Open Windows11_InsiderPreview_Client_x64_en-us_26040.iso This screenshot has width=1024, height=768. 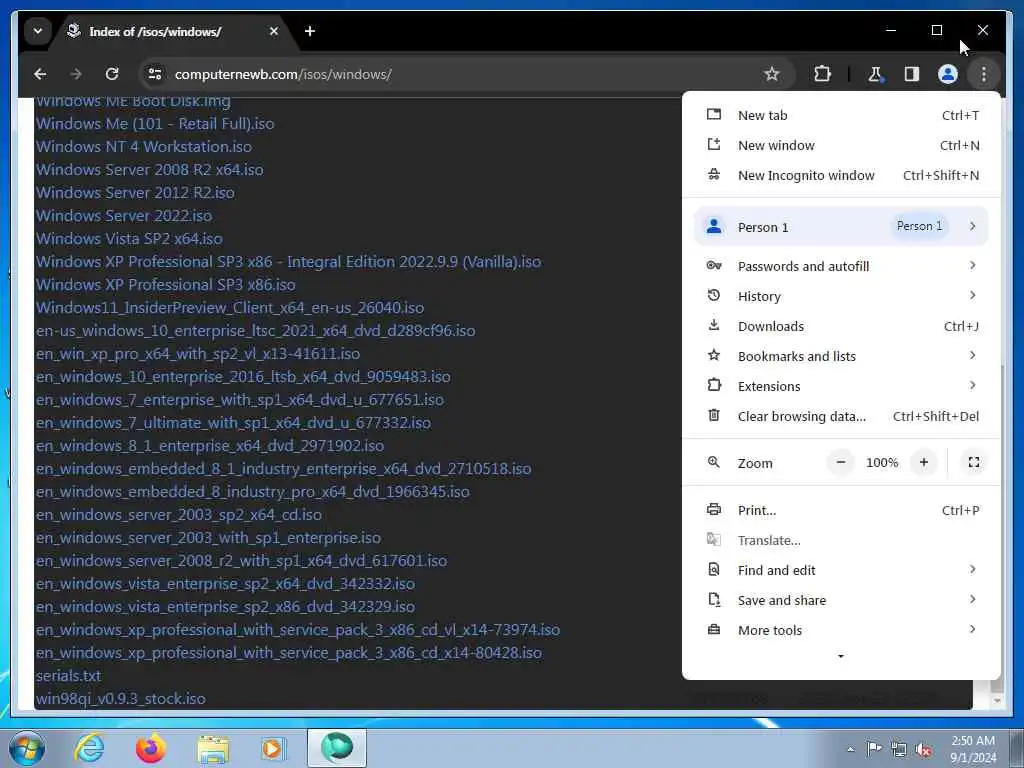tap(230, 308)
